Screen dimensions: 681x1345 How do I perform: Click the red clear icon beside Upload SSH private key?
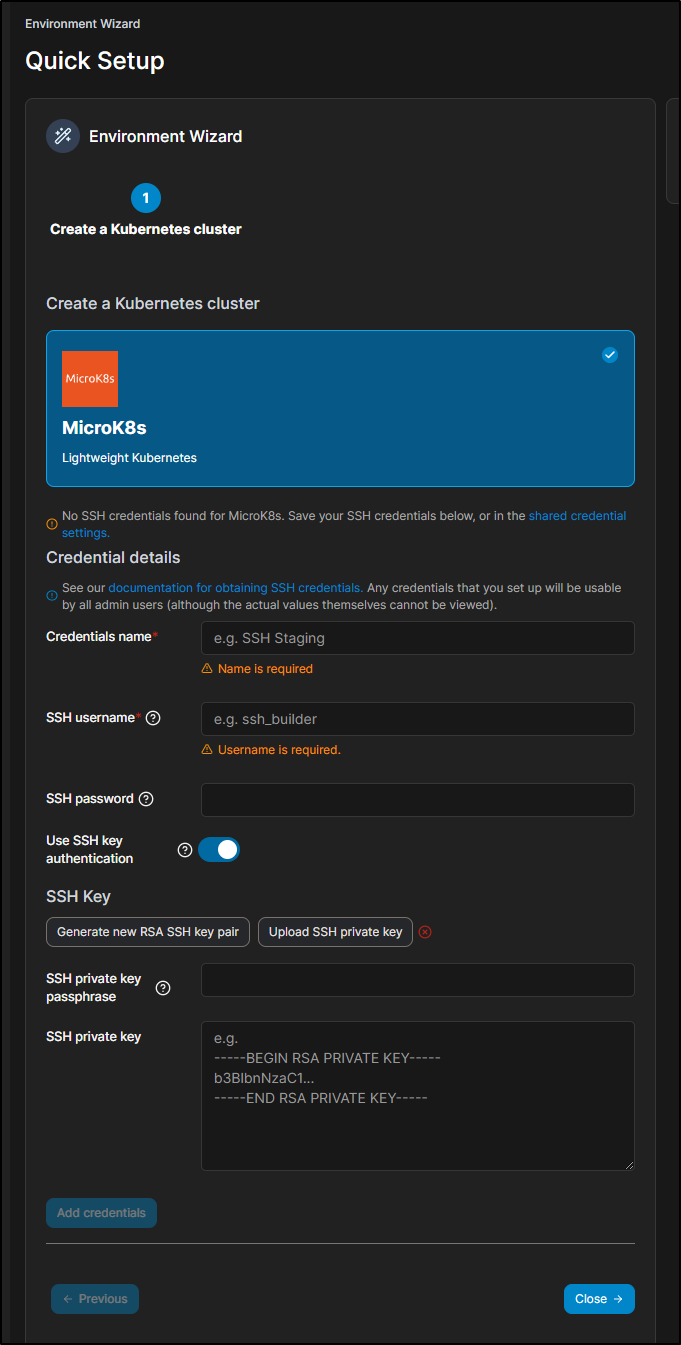(x=425, y=932)
